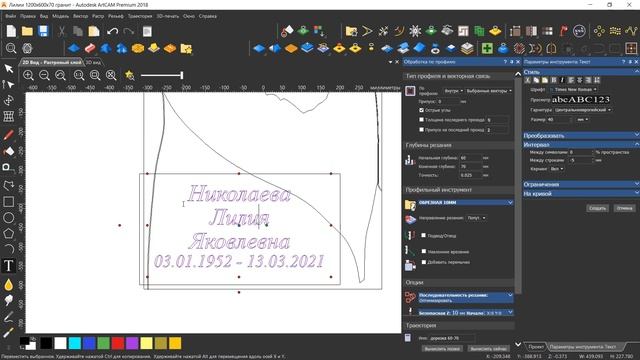640x360 pixels.
Task: Toggle bold text style button
Action: [x=553, y=80]
